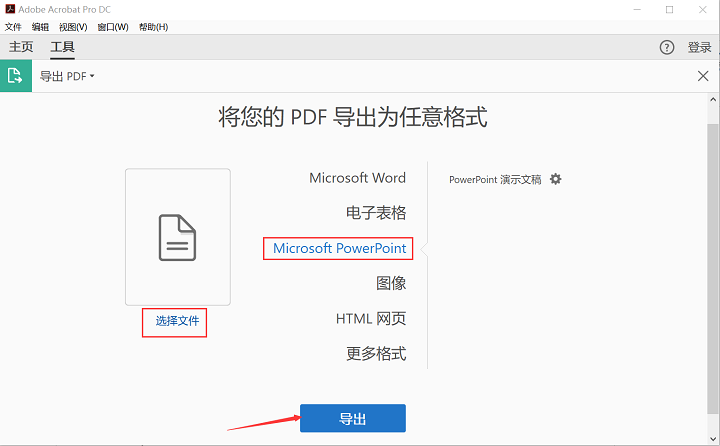
Task: Click the Adobe Acrobat logo in title bar
Action: tap(10, 9)
